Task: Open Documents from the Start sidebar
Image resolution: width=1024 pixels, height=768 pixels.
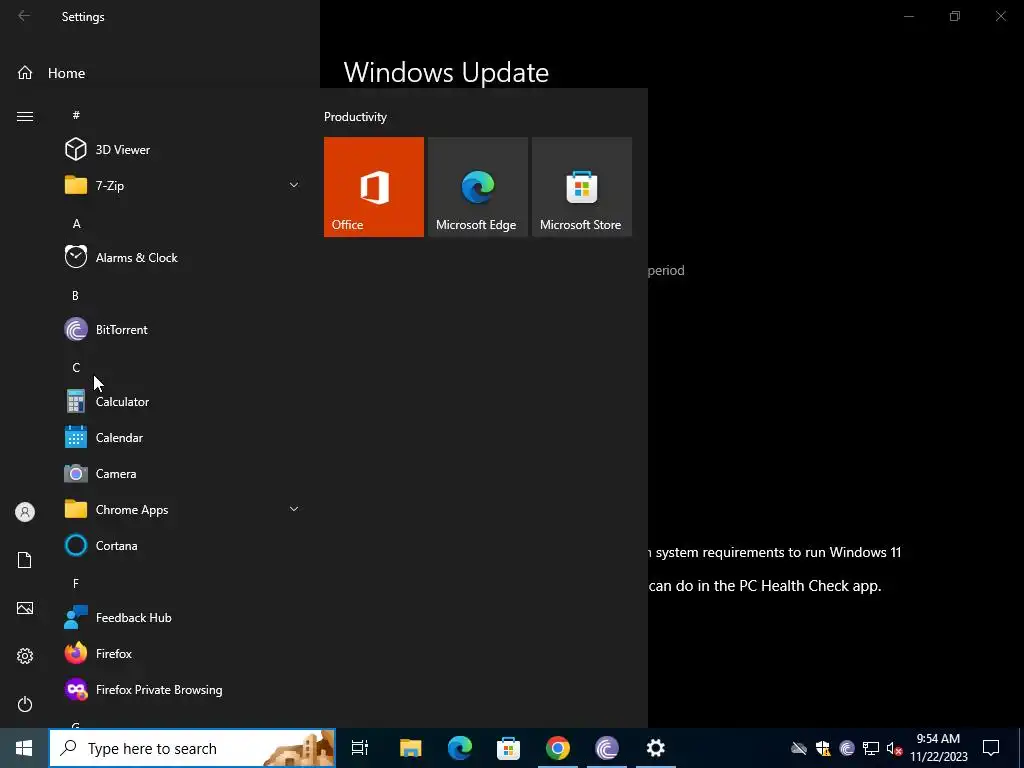Action: [x=25, y=560]
